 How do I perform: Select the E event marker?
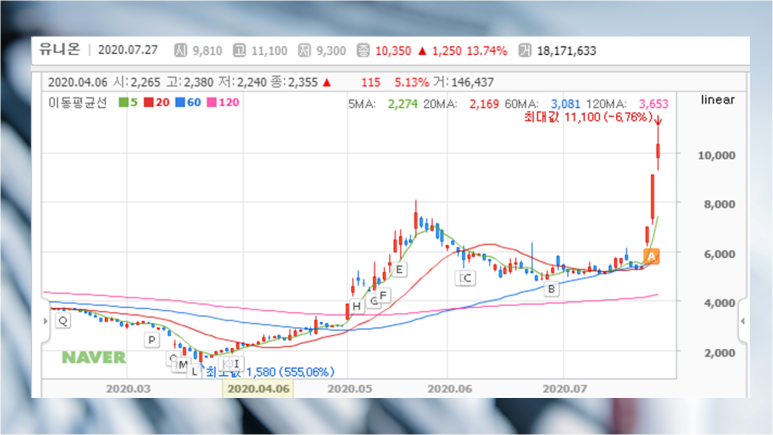click(399, 269)
